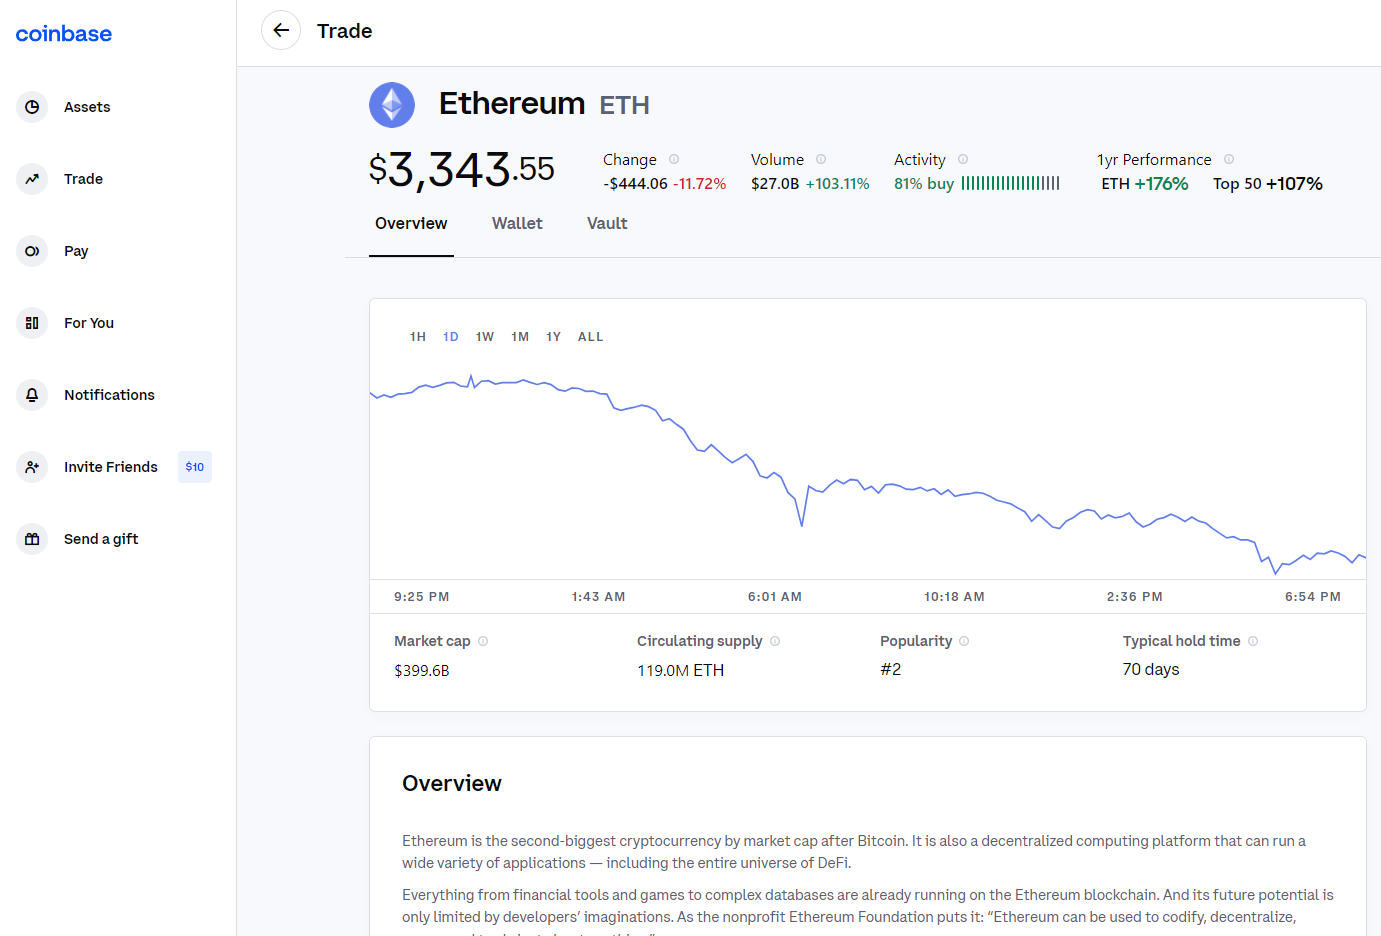
Task: Click info icon next to Activity
Action: 963,159
